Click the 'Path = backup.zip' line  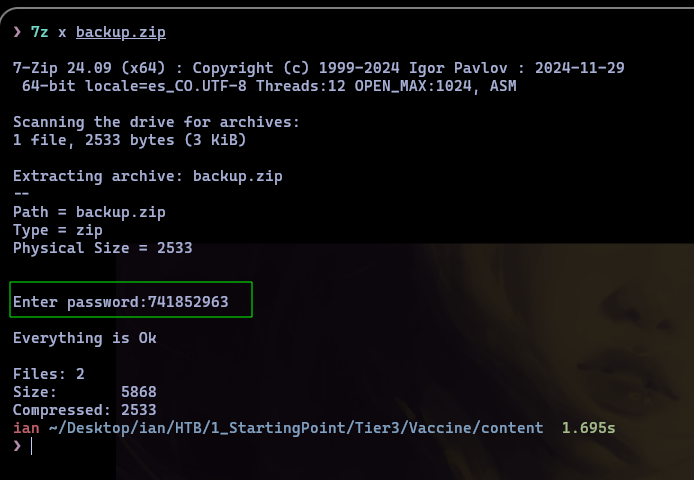pos(89,212)
